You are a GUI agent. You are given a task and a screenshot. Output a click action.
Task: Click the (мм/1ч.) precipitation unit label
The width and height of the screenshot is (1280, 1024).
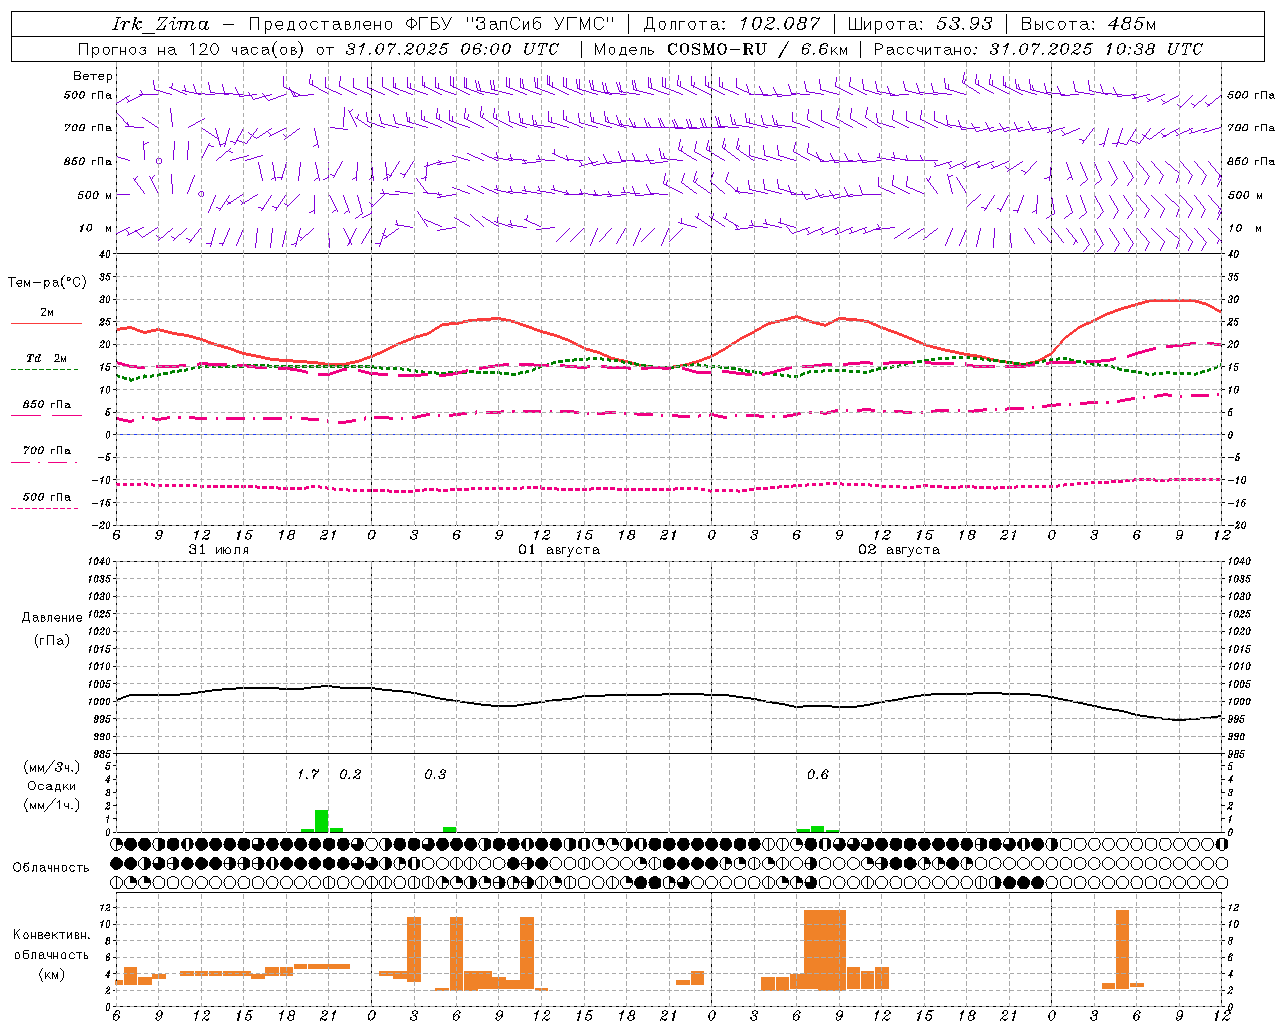click(51, 805)
